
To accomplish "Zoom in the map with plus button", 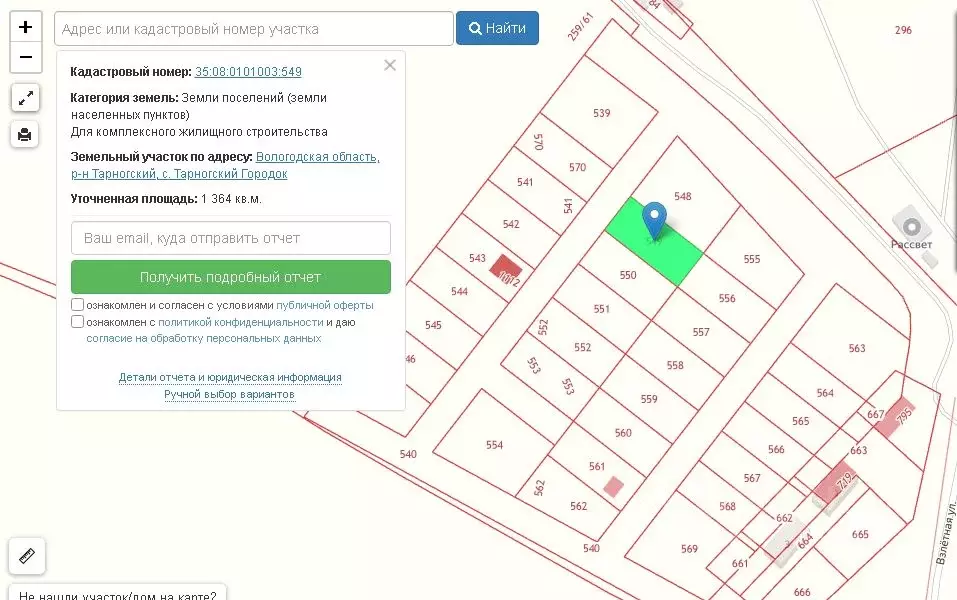I will point(26,27).
